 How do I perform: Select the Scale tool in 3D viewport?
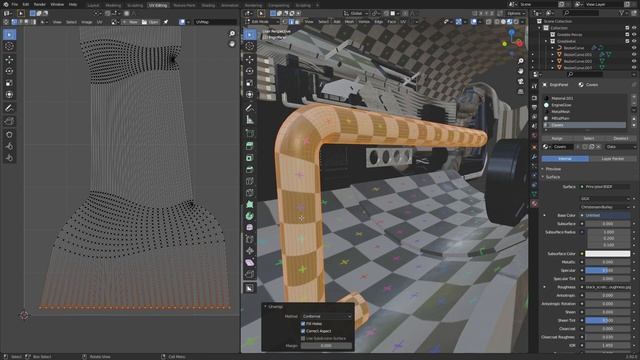(x=249, y=83)
